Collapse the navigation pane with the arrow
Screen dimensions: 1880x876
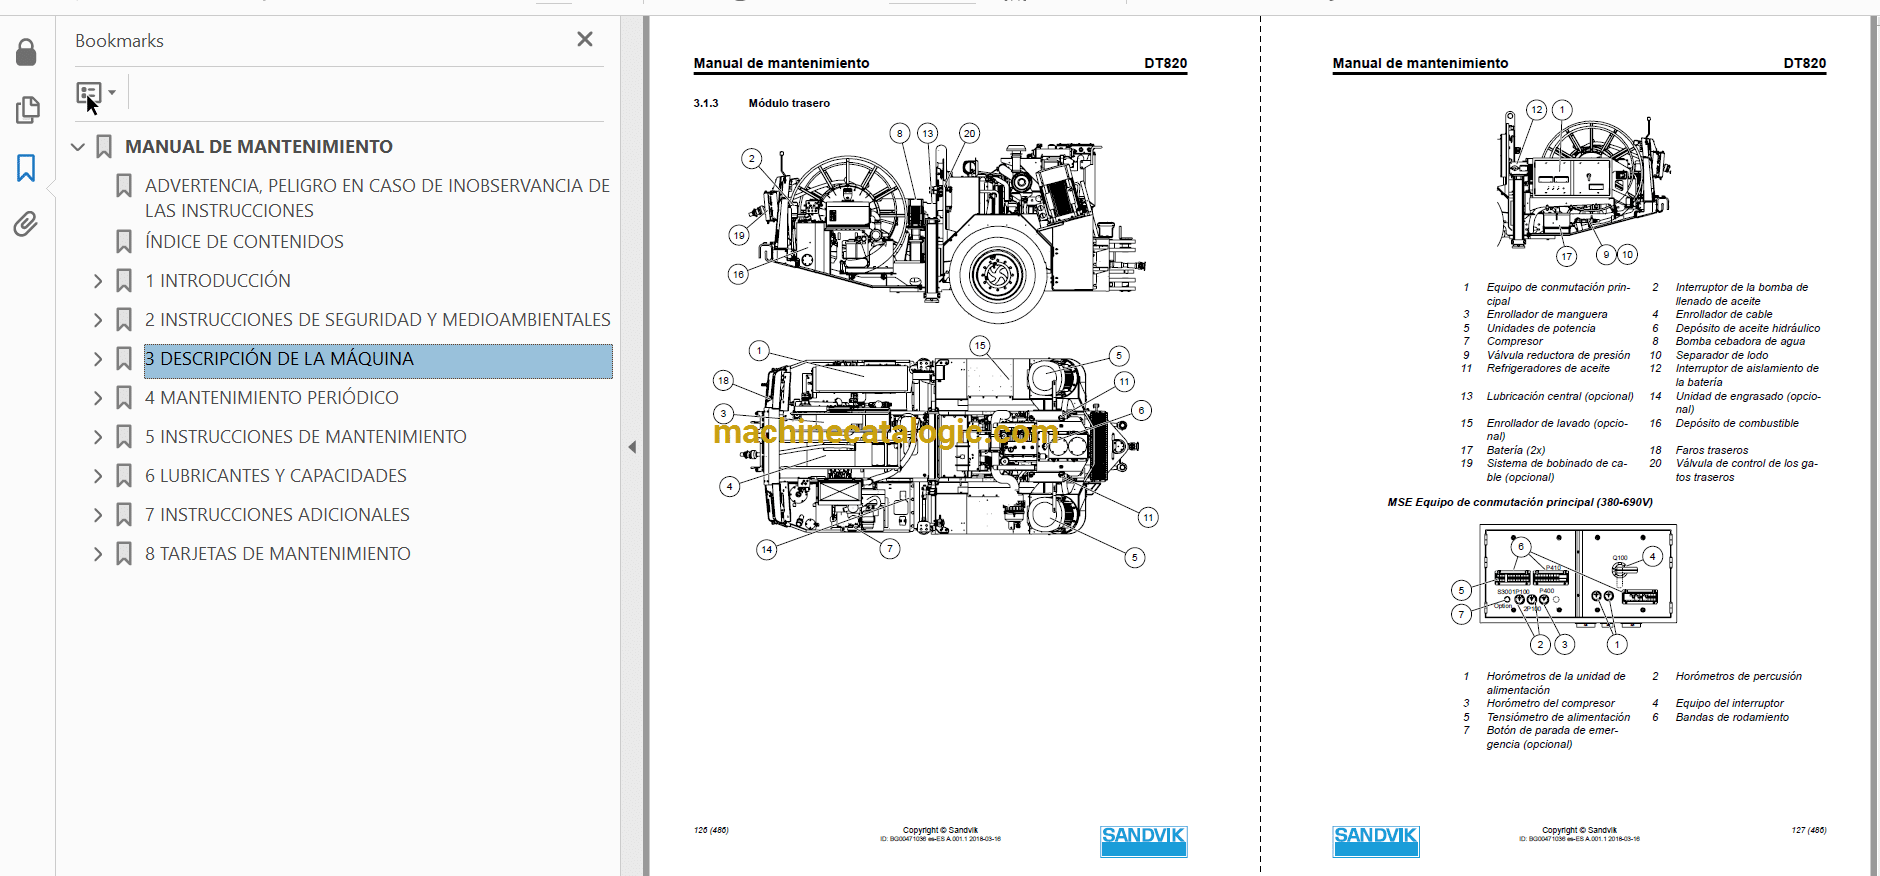point(632,447)
